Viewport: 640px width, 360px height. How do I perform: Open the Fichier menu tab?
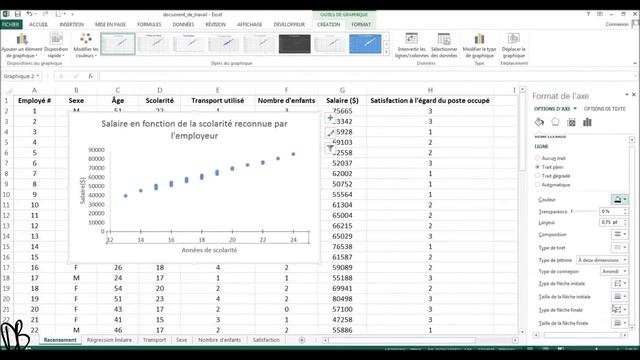tap(10, 24)
